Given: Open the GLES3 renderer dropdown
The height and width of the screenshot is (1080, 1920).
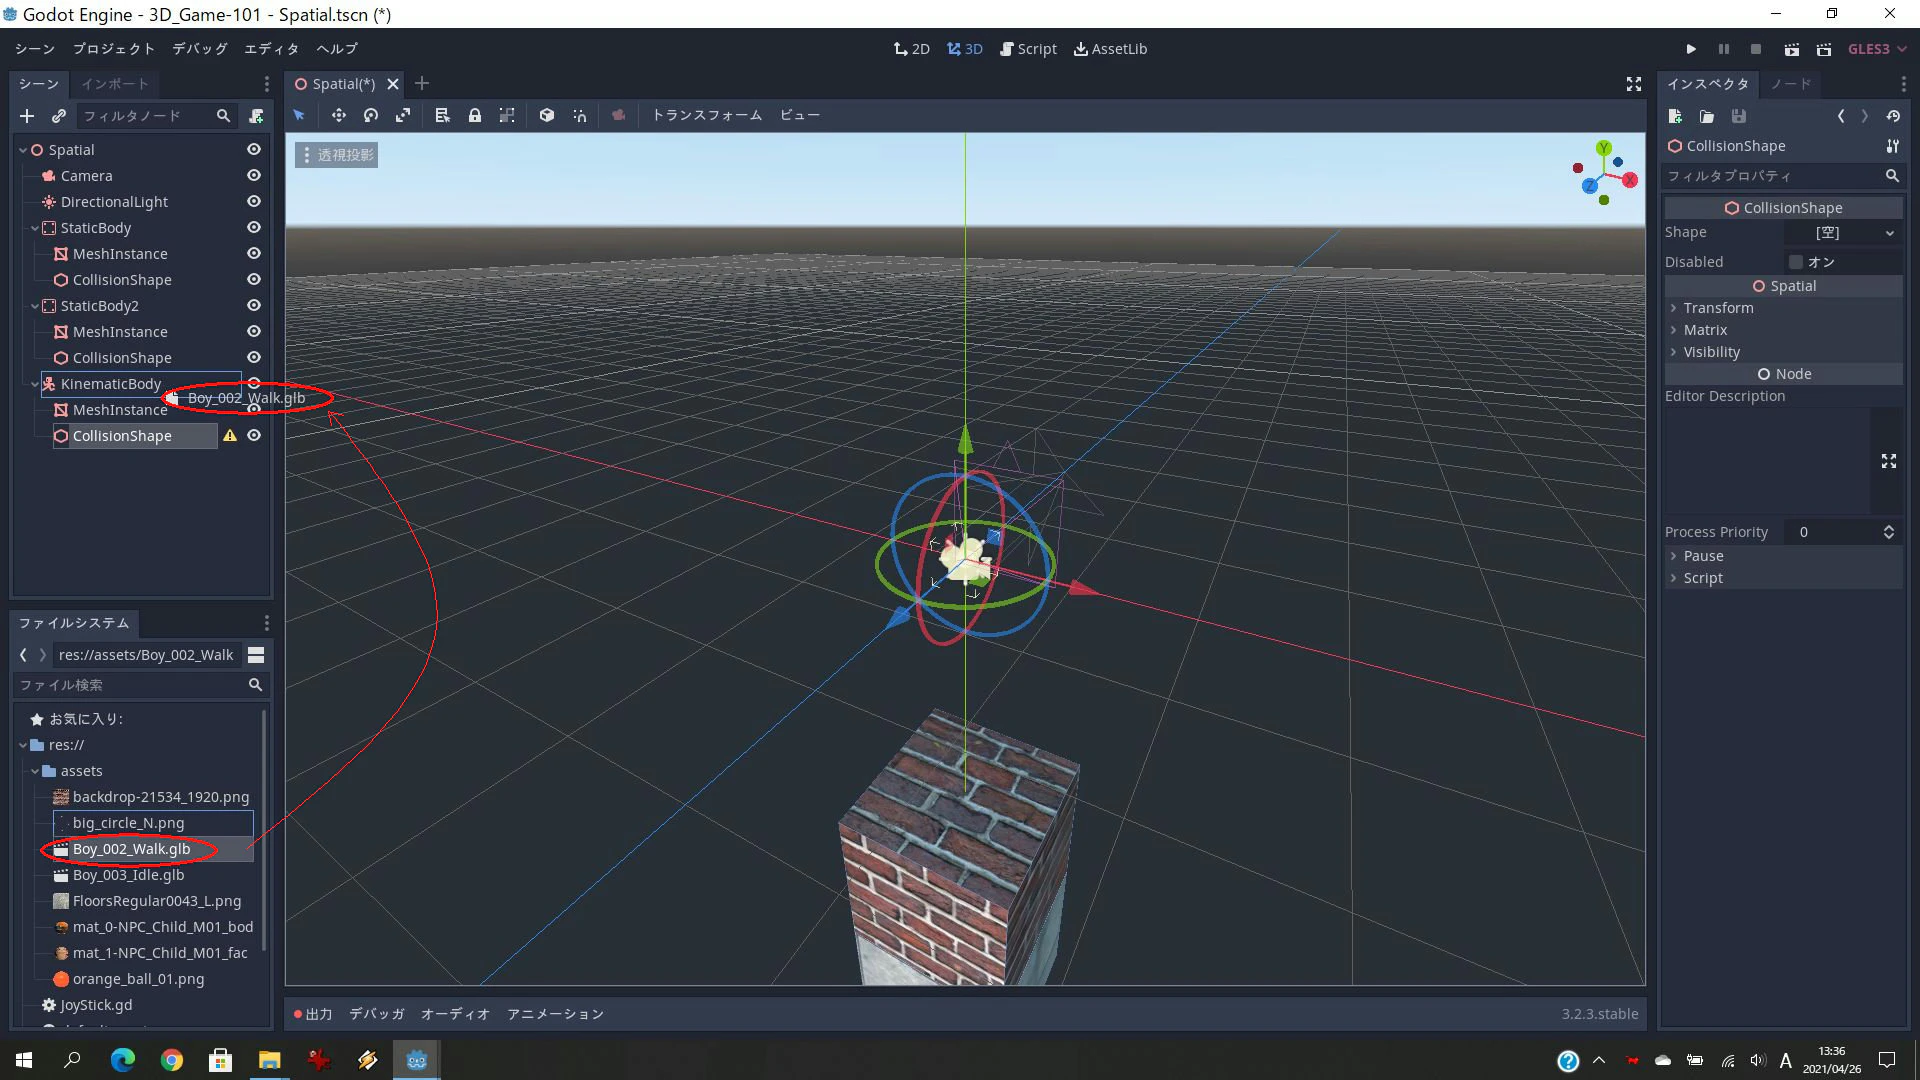Looking at the screenshot, I should 1877,49.
